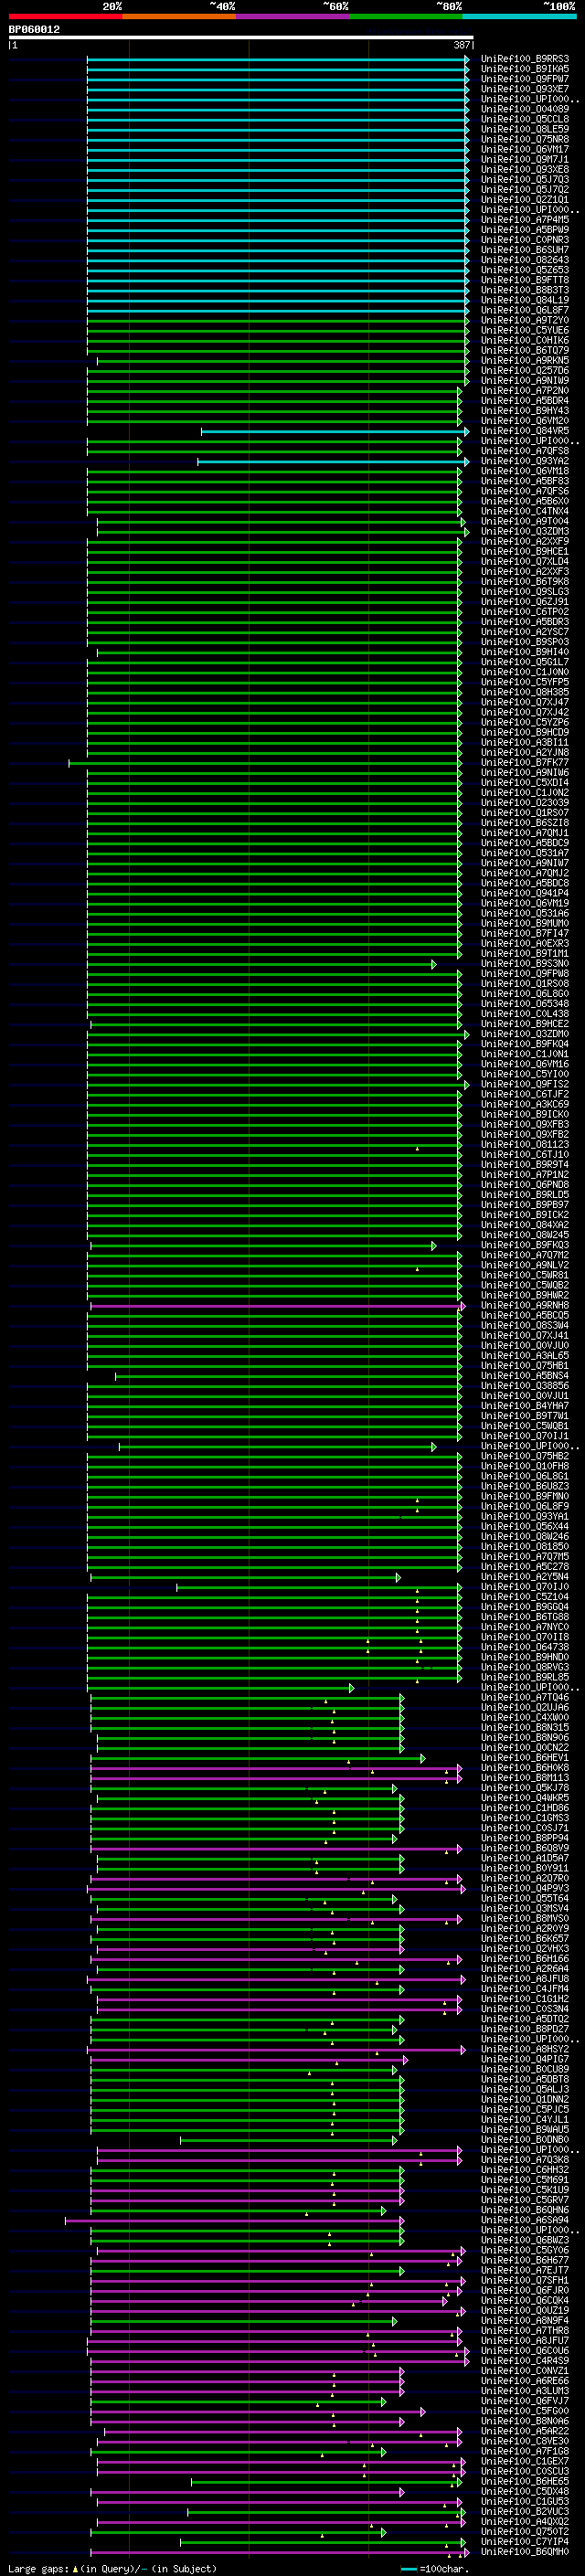This screenshot has width=585, height=2576.
Task: Click the UniRef100_B9HCD9 entry
Action: pyautogui.click(x=525, y=732)
